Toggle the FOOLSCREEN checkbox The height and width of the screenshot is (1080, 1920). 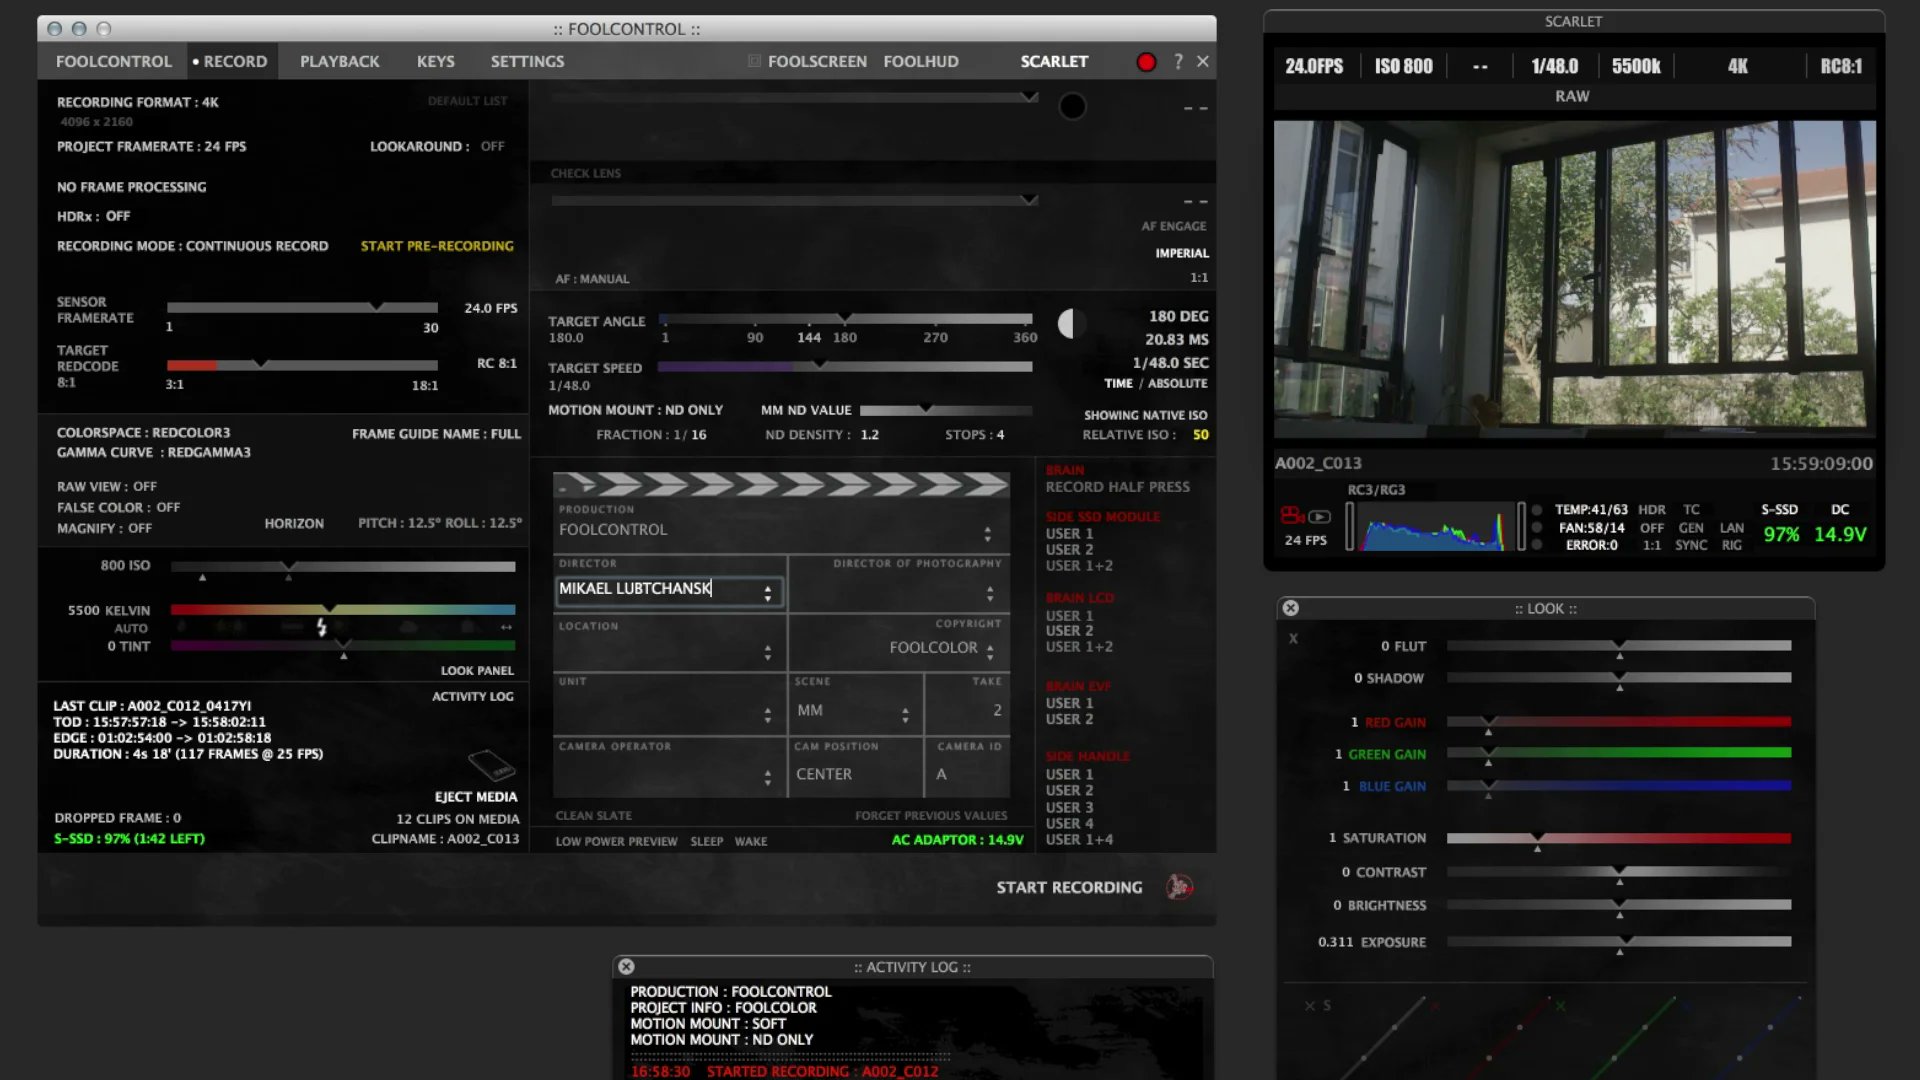click(x=755, y=62)
